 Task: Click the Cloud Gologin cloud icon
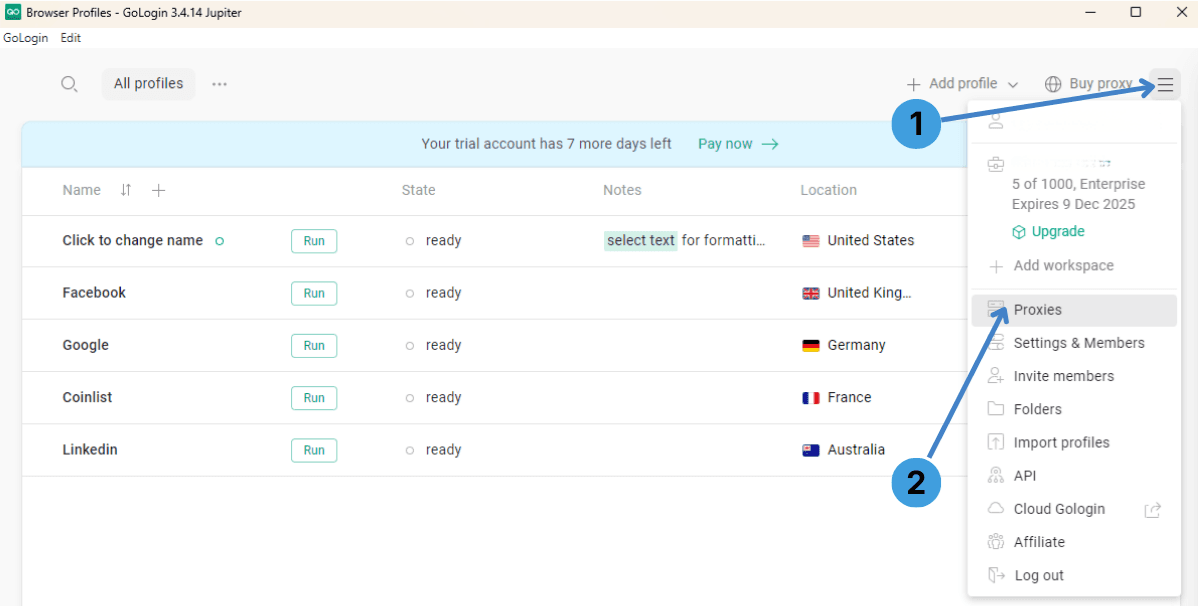coord(996,509)
